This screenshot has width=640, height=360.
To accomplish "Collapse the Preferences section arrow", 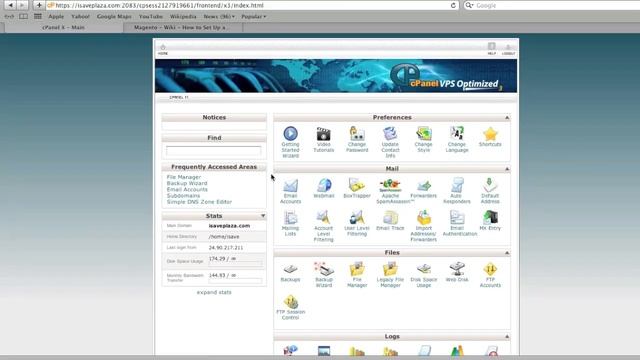I will pyautogui.click(x=507, y=118).
